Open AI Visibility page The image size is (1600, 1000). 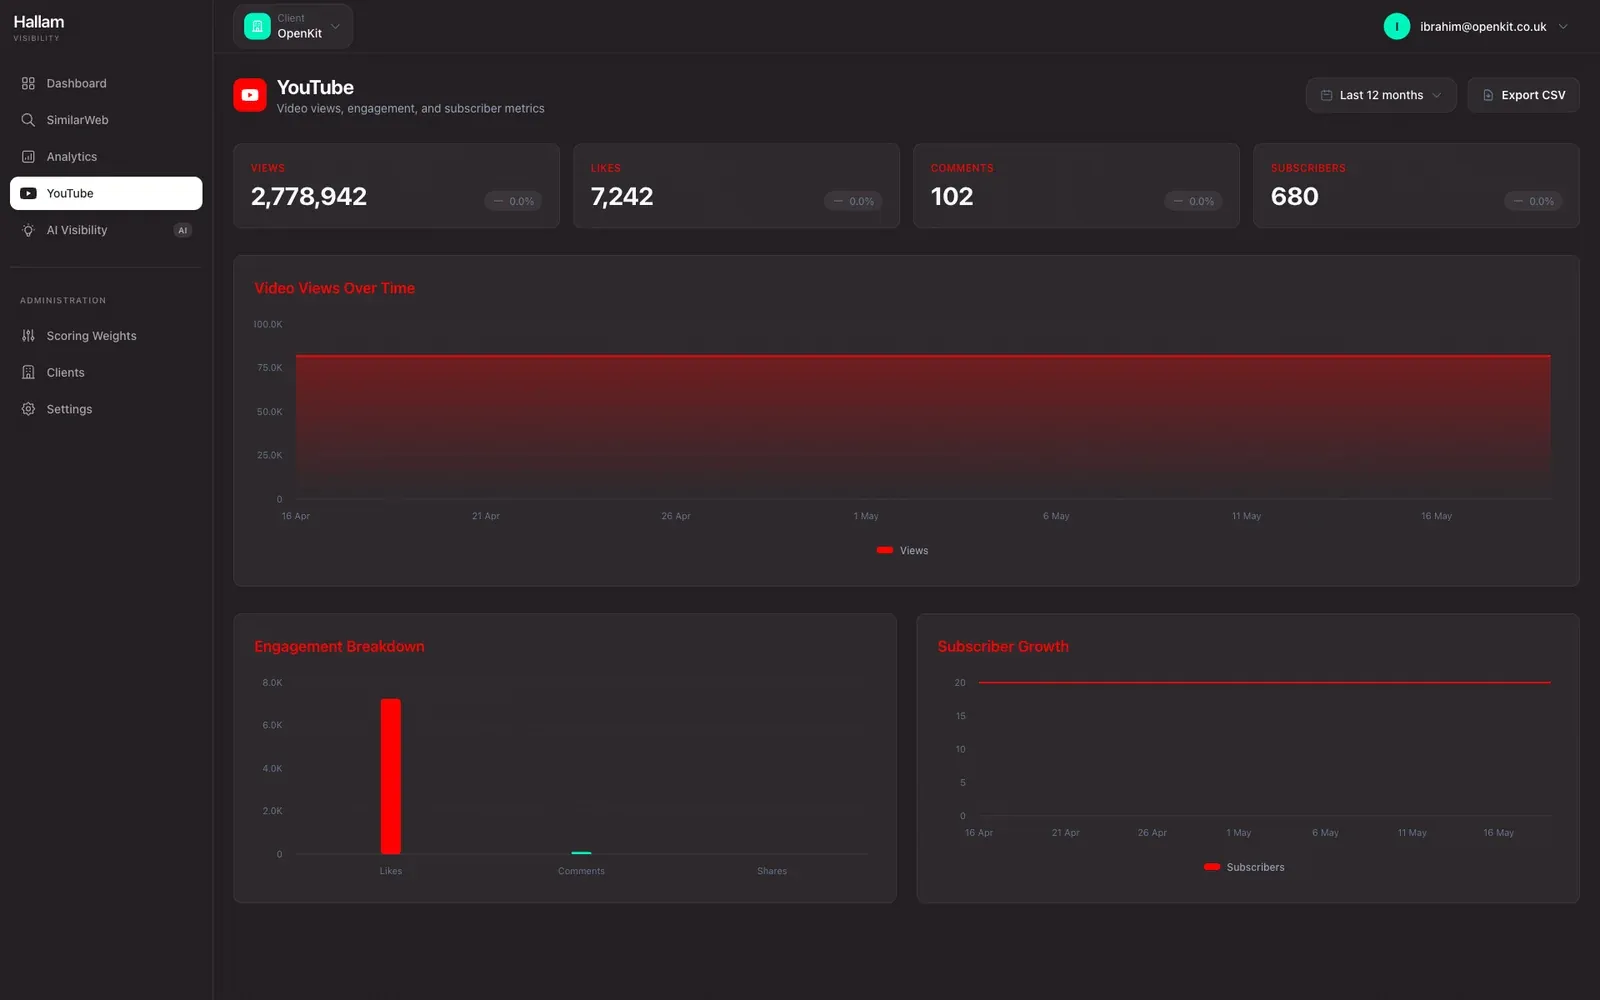(x=106, y=230)
